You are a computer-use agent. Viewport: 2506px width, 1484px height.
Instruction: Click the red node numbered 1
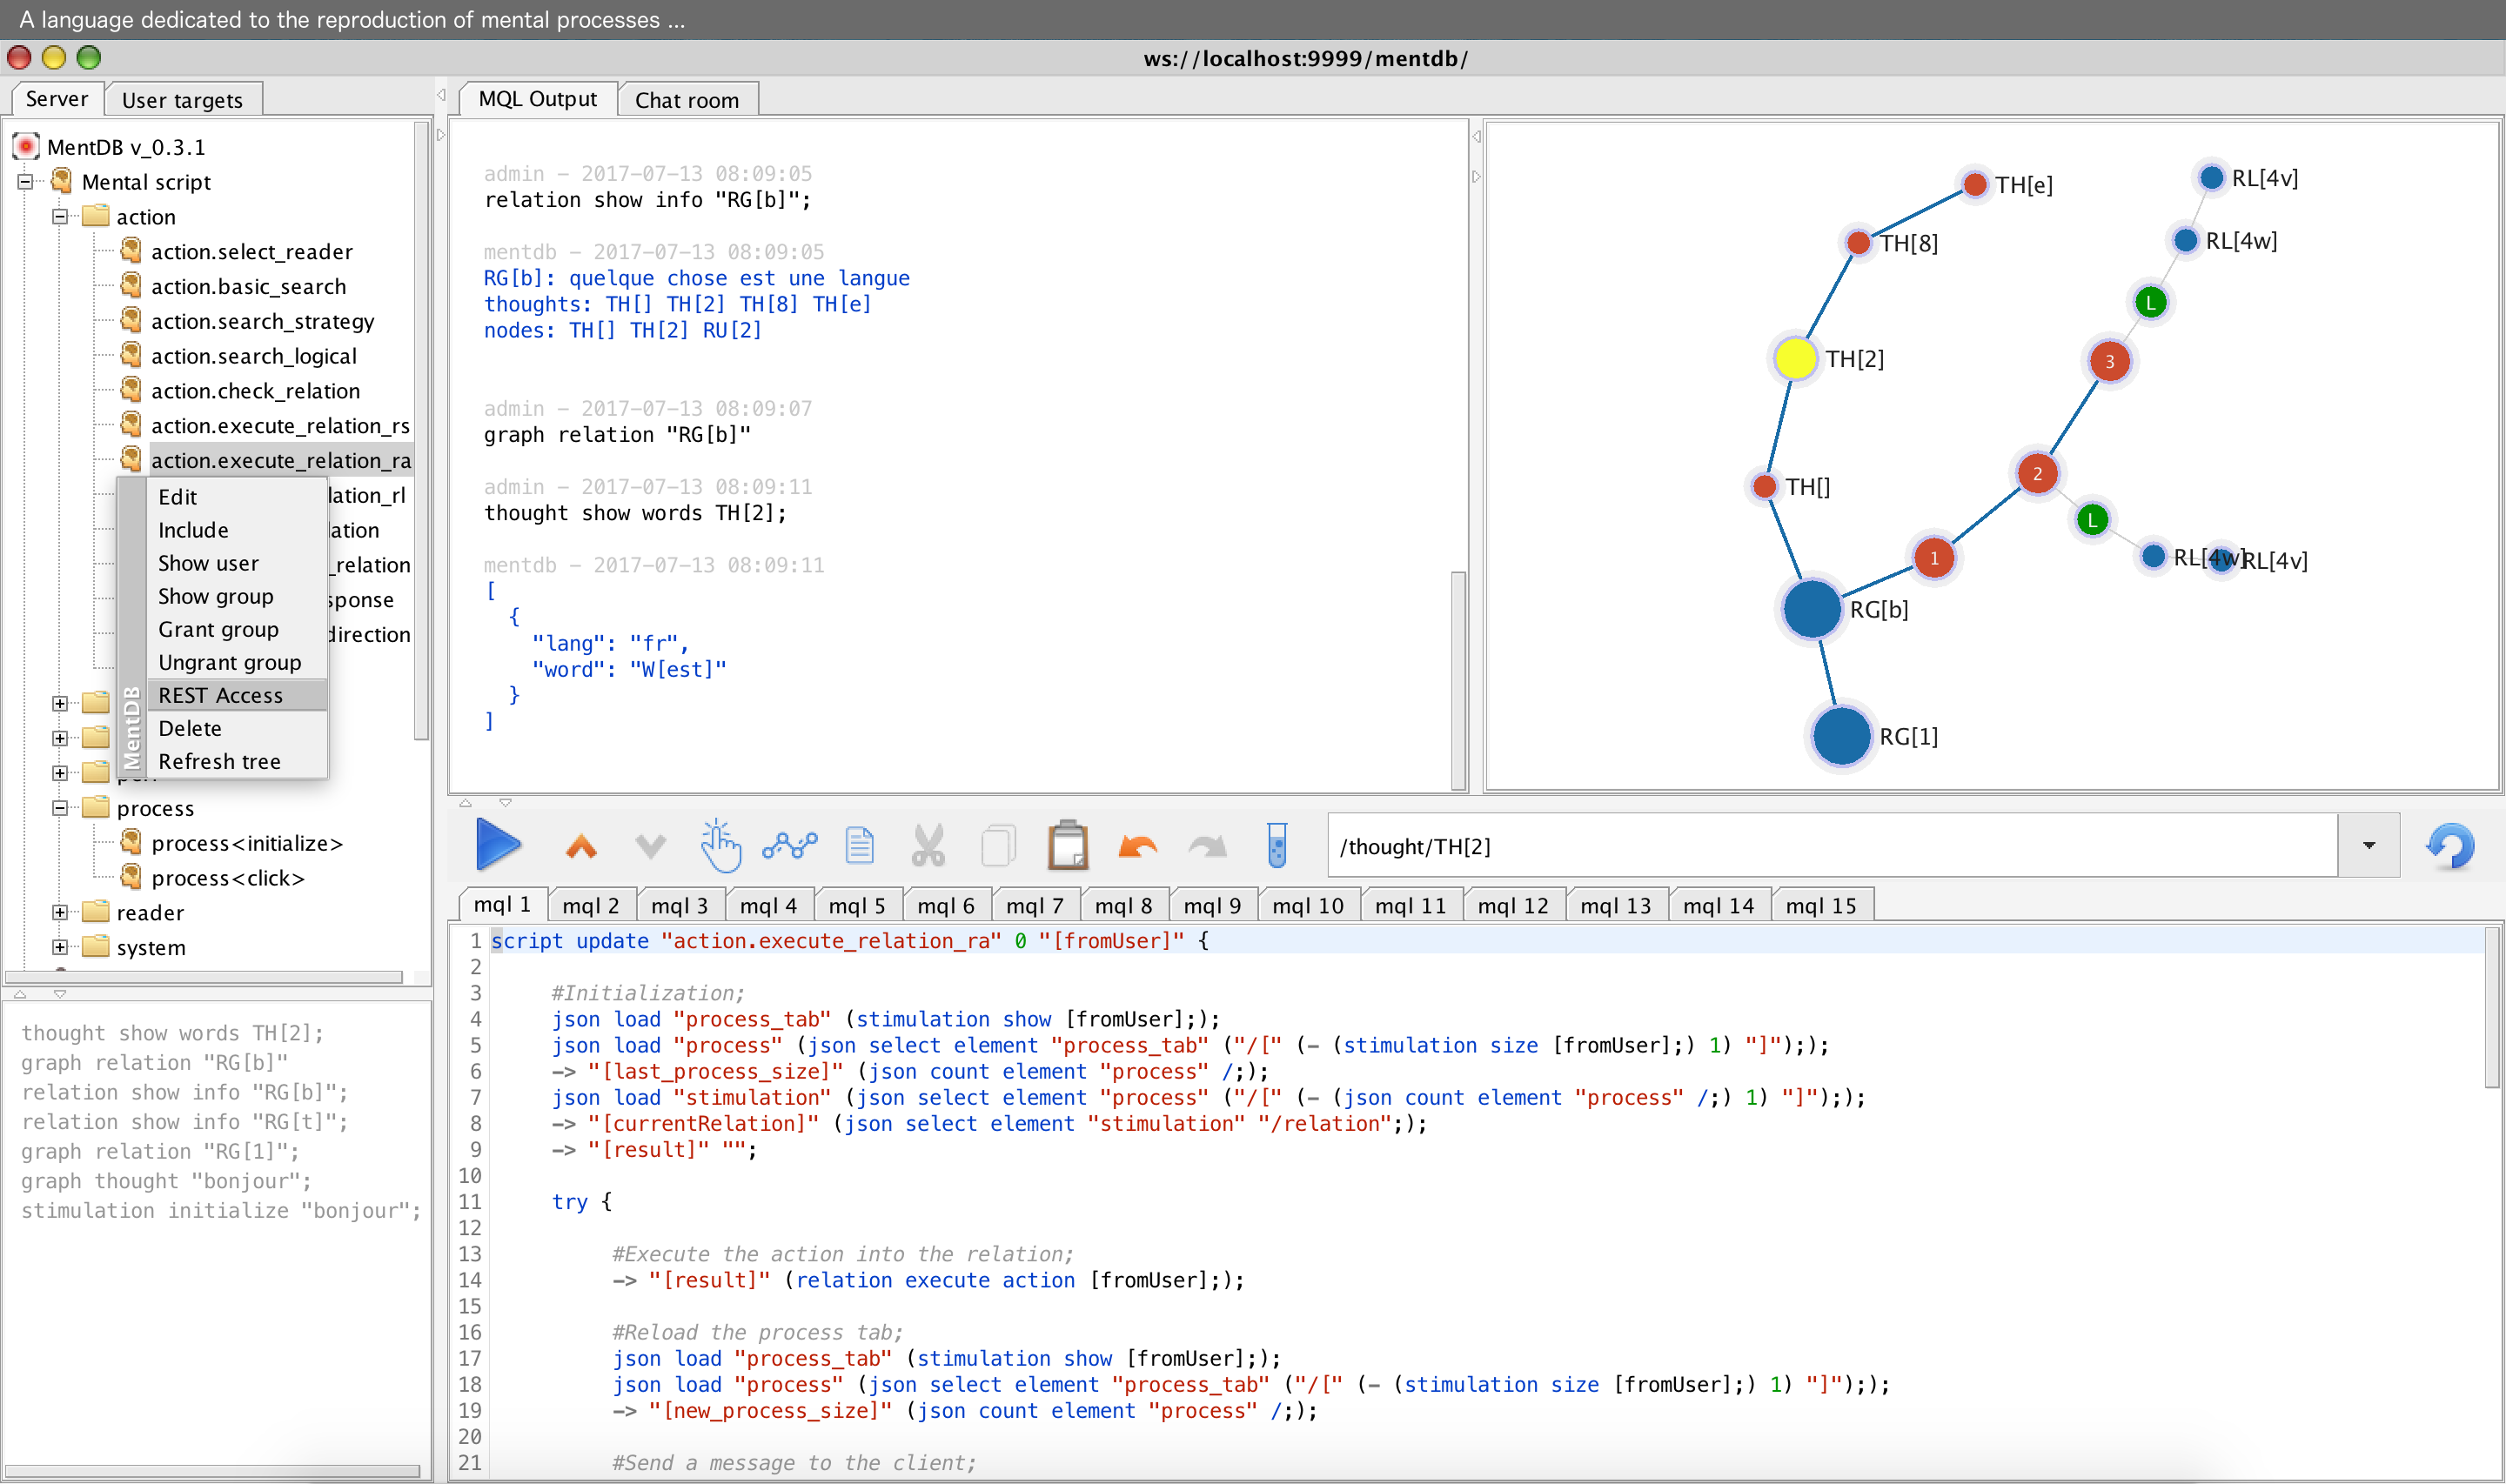1933,558
